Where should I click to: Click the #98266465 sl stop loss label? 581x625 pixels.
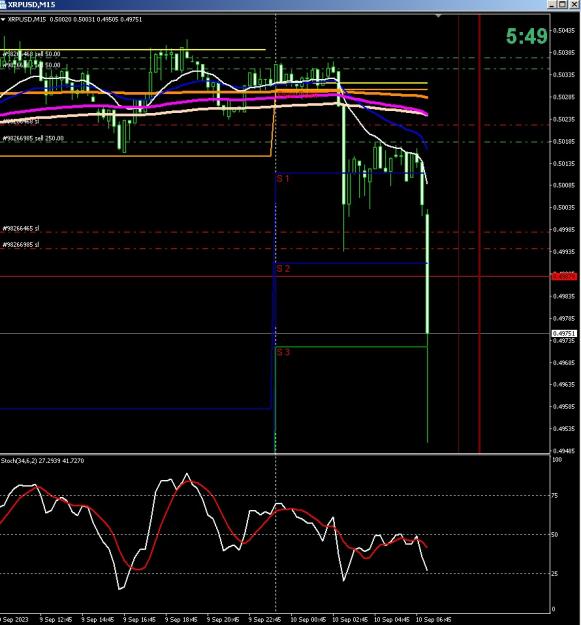(21, 228)
